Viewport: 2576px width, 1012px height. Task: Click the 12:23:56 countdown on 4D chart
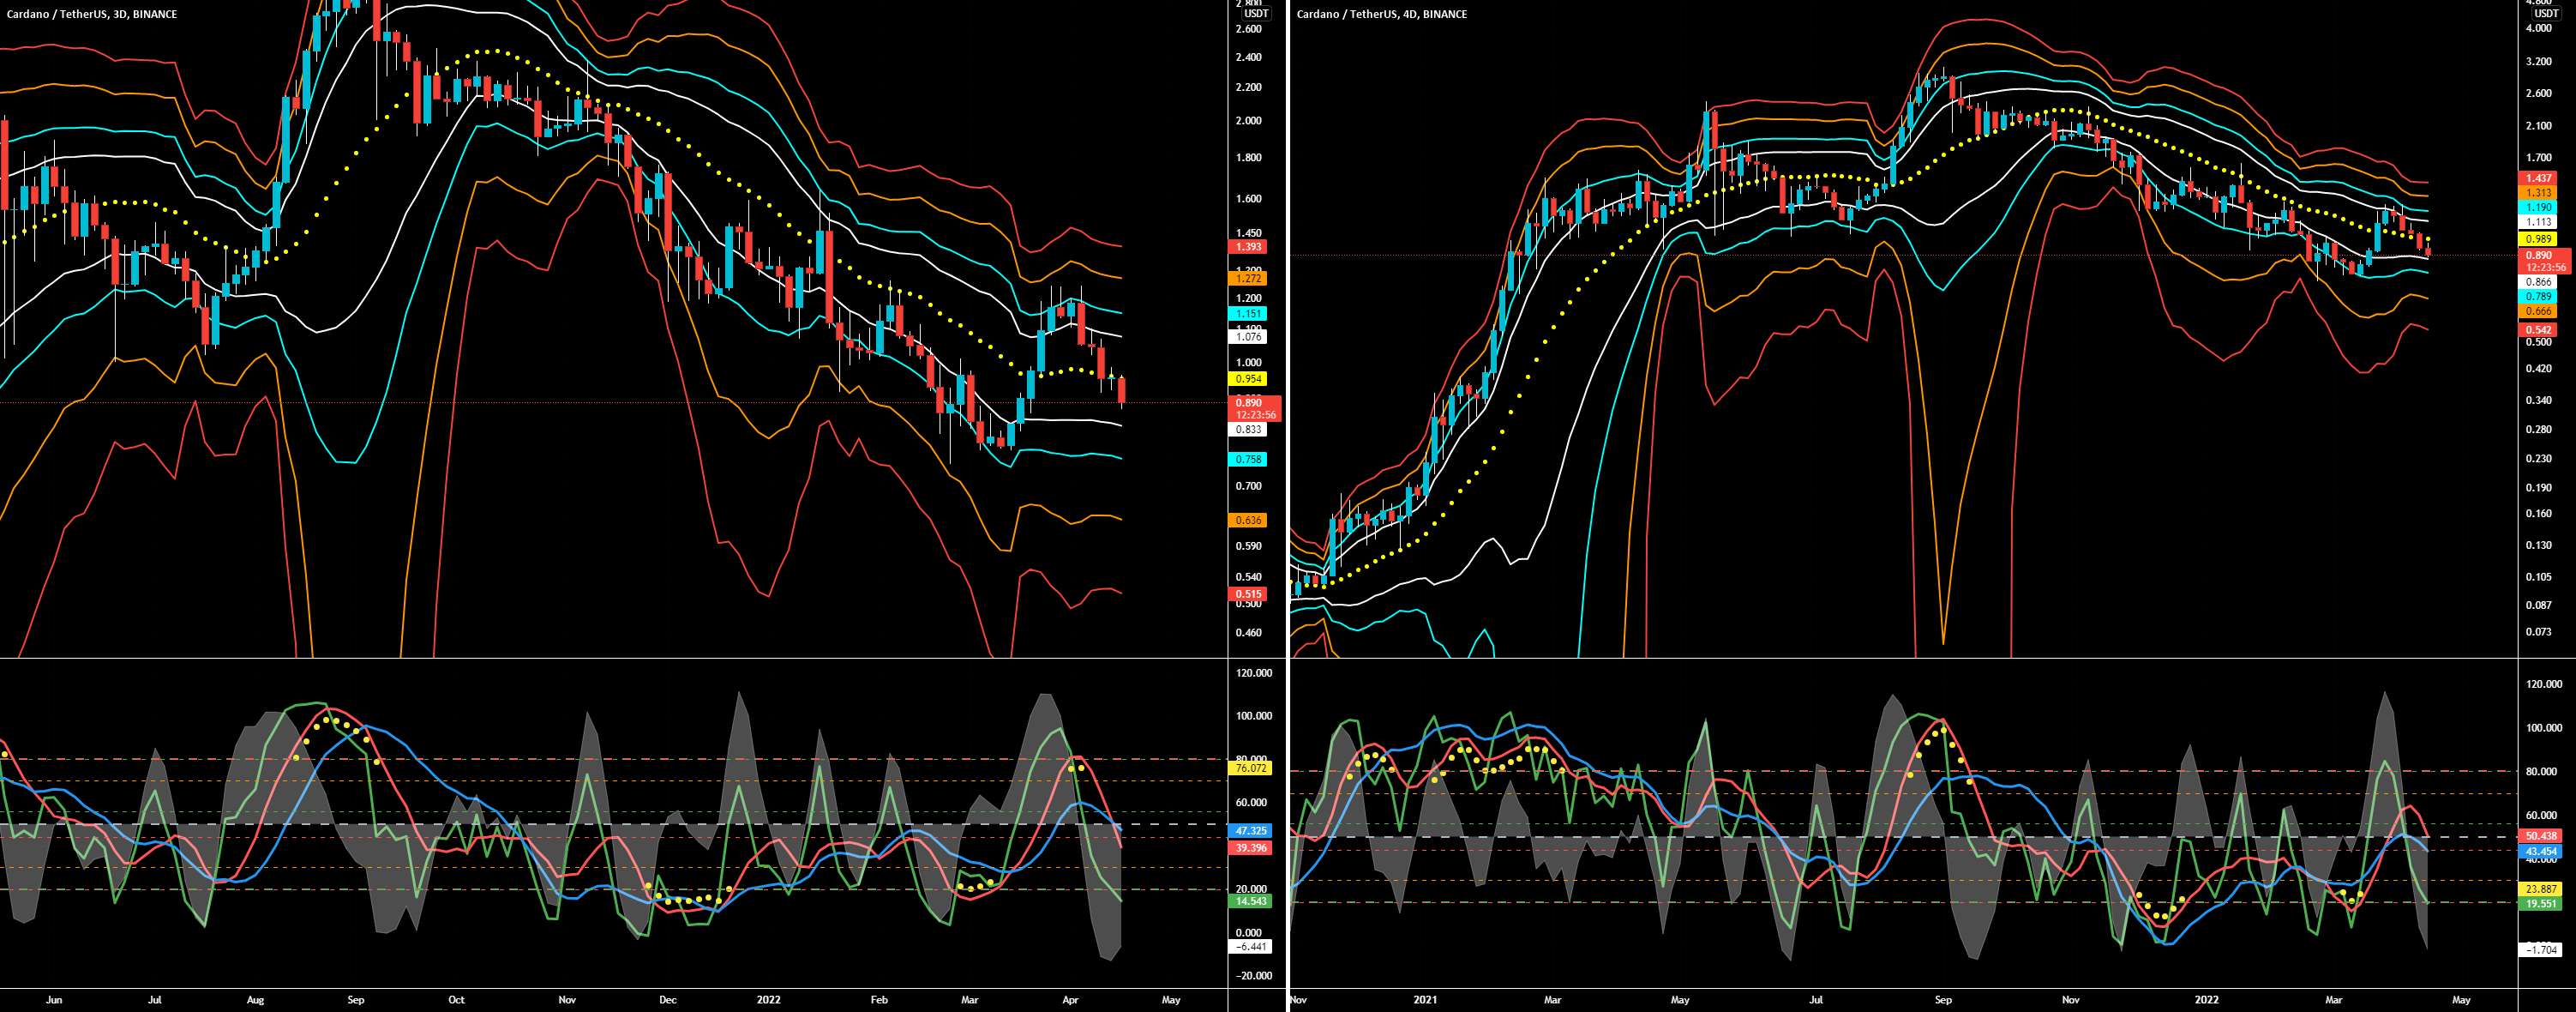click(2547, 268)
